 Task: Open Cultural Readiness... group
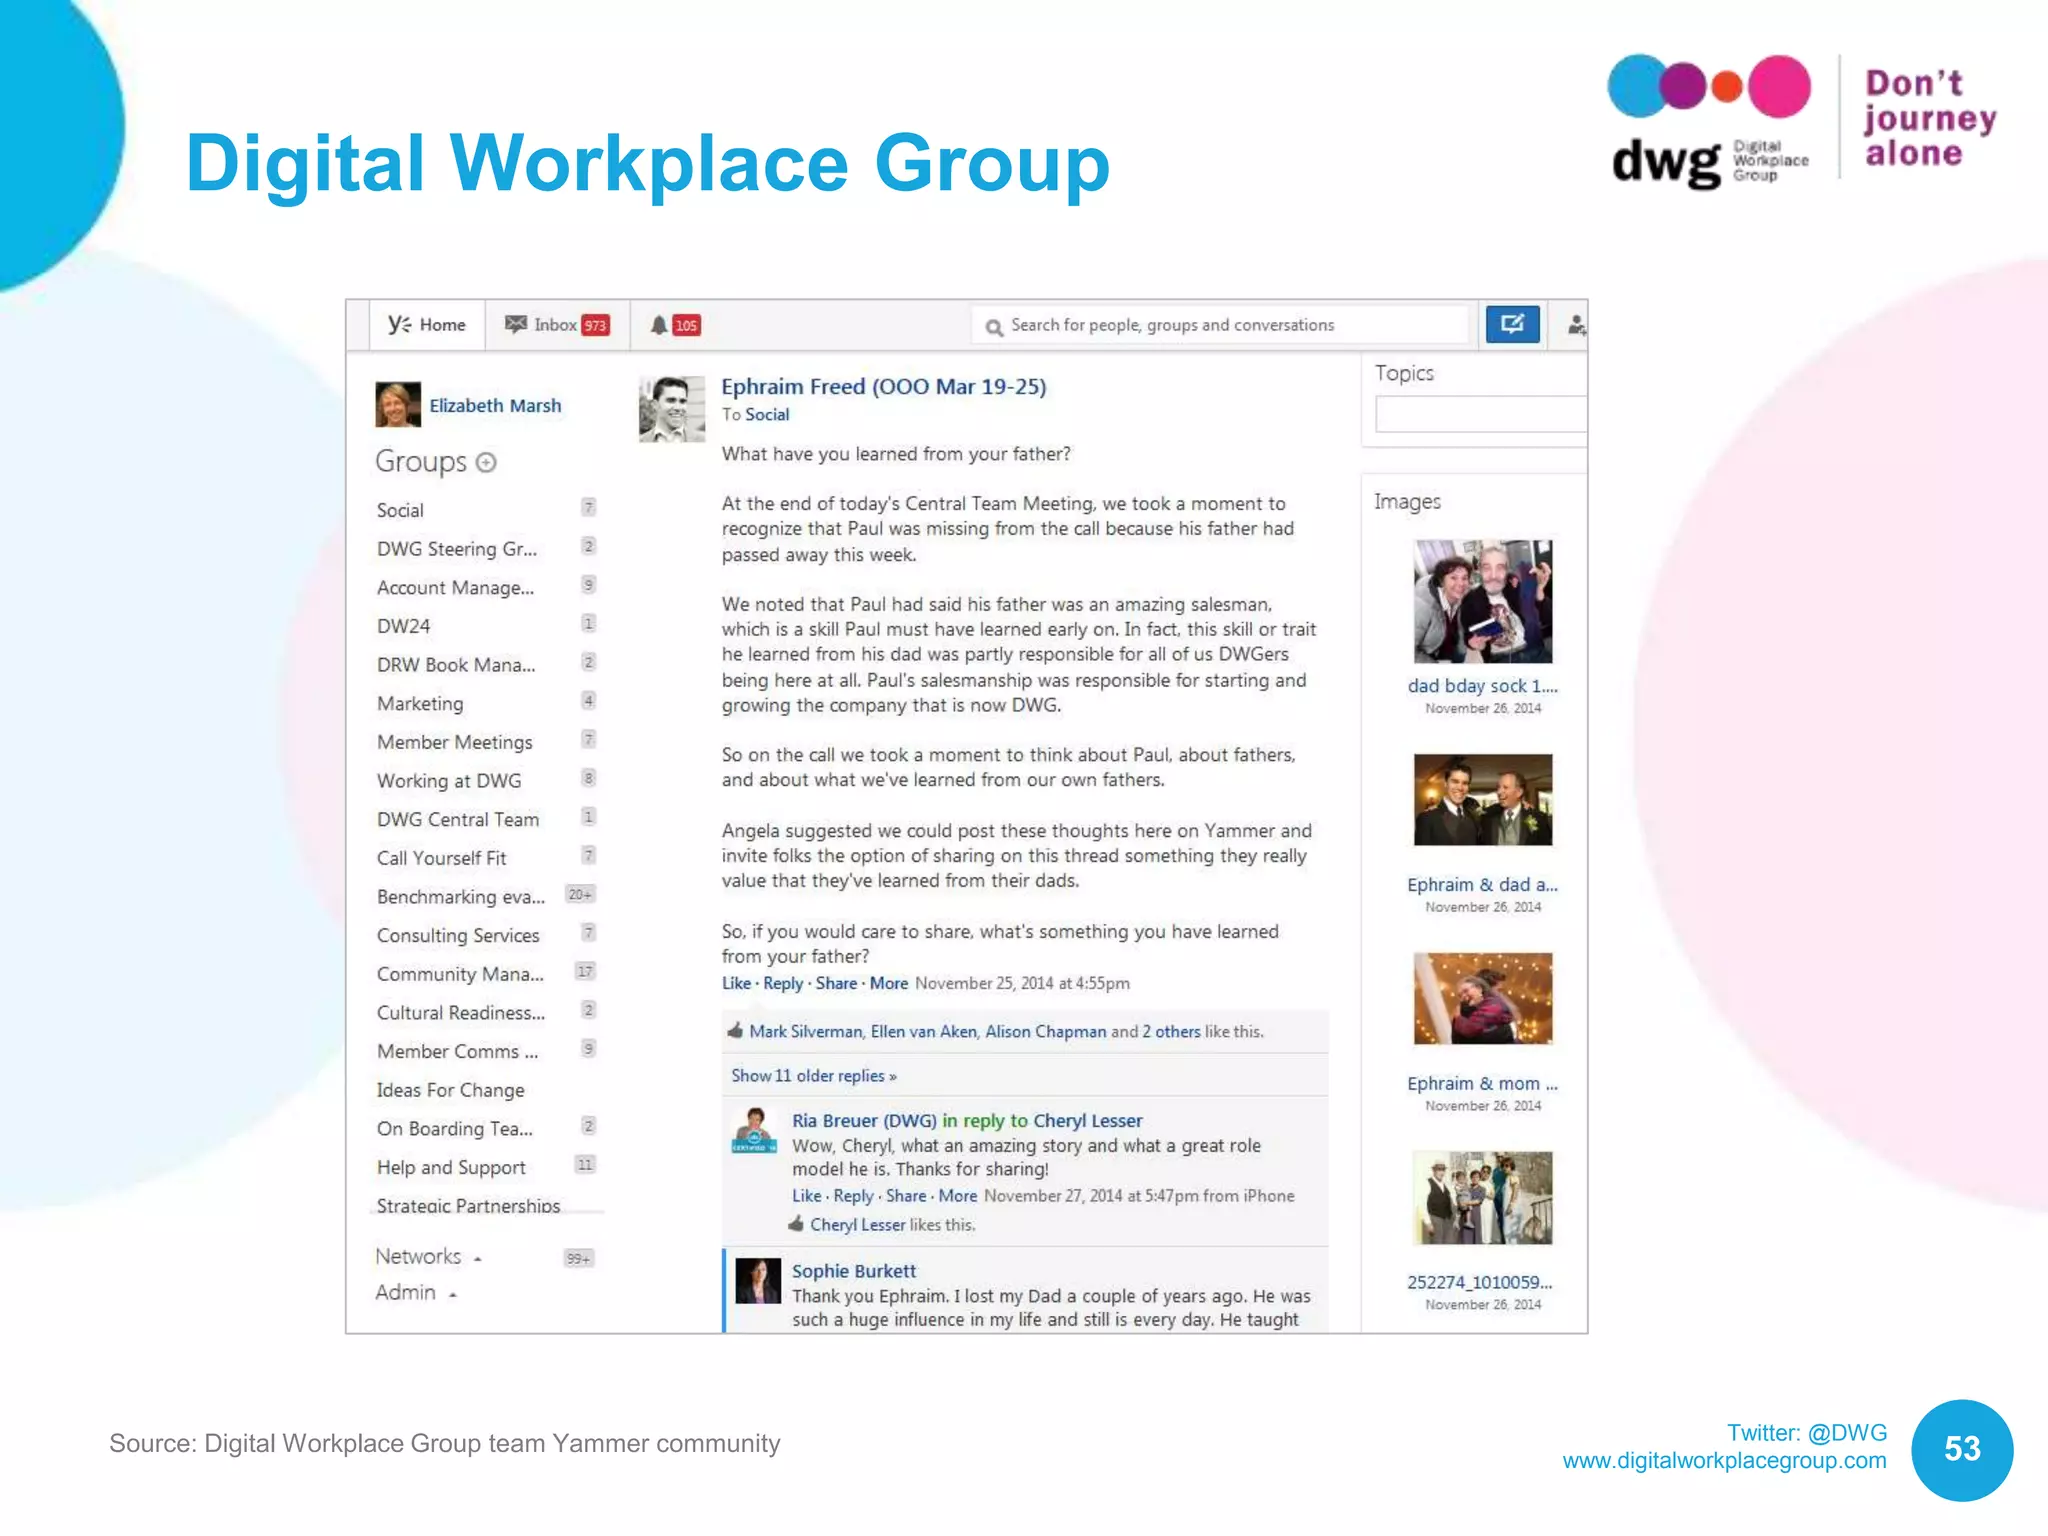pyautogui.click(x=461, y=1013)
